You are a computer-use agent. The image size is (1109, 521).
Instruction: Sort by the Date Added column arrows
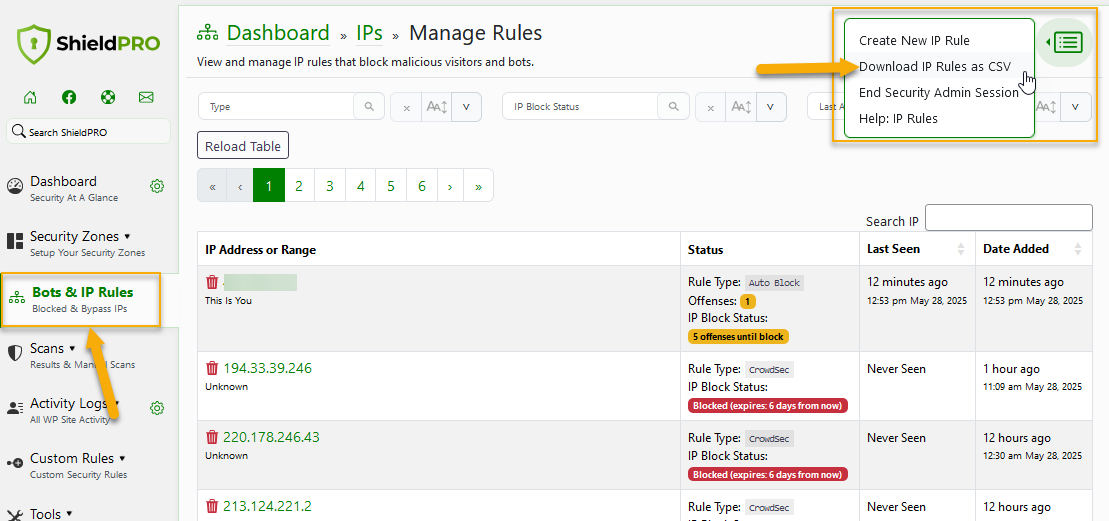1077,249
